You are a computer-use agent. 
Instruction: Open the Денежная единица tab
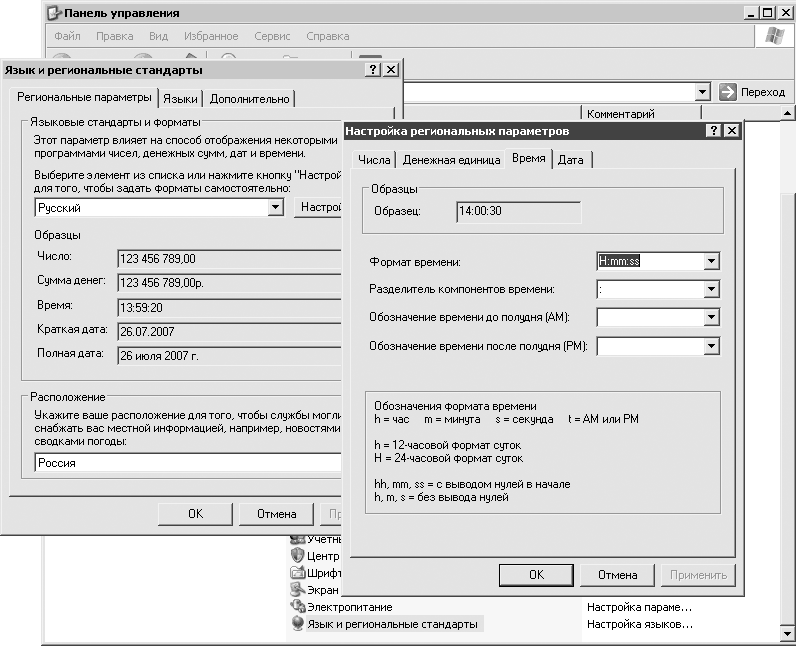tap(451, 160)
